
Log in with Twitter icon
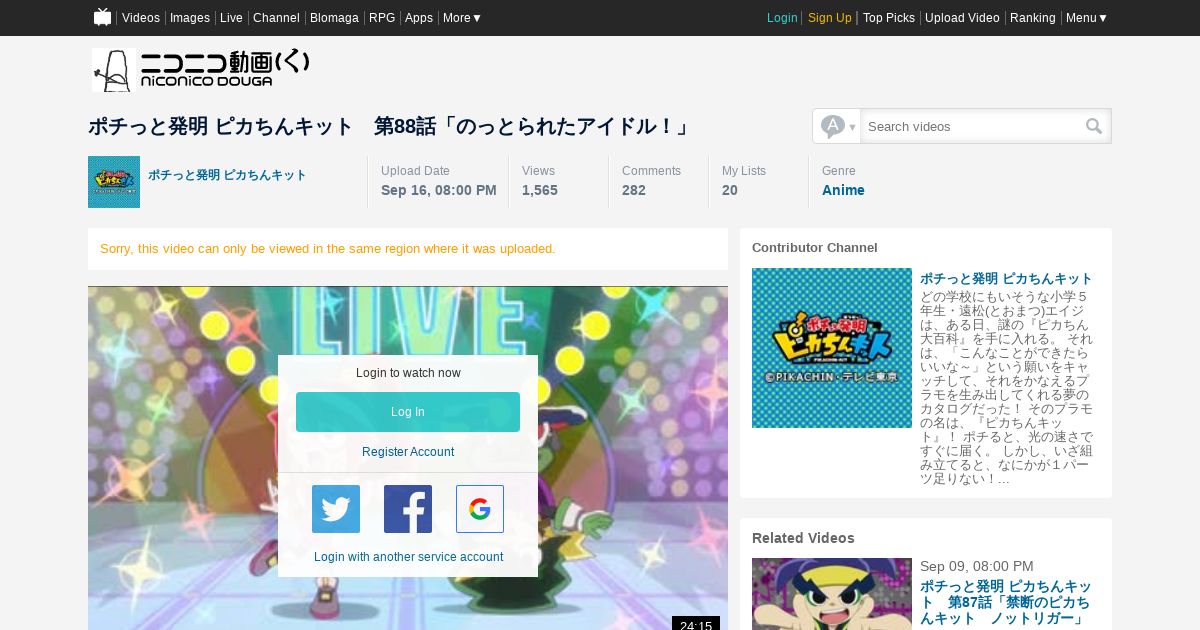pyautogui.click(x=336, y=509)
